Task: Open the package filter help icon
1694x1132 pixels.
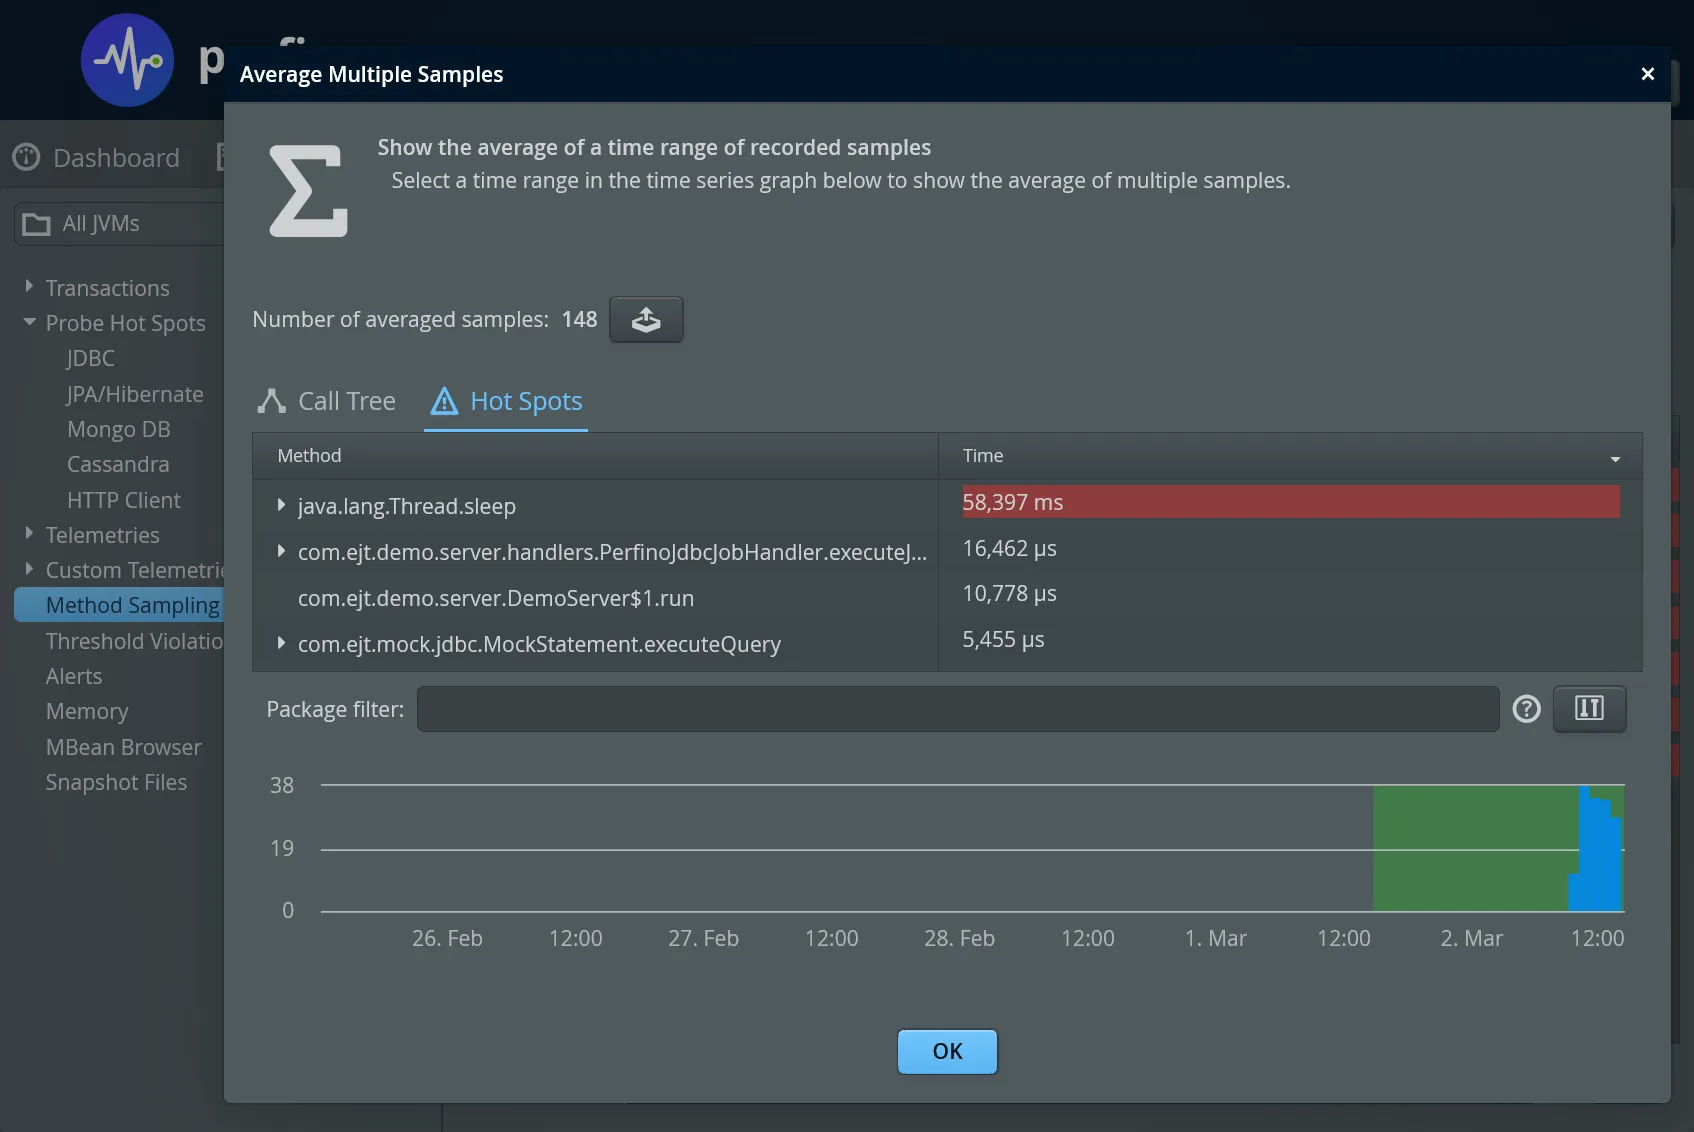Action: tap(1526, 709)
